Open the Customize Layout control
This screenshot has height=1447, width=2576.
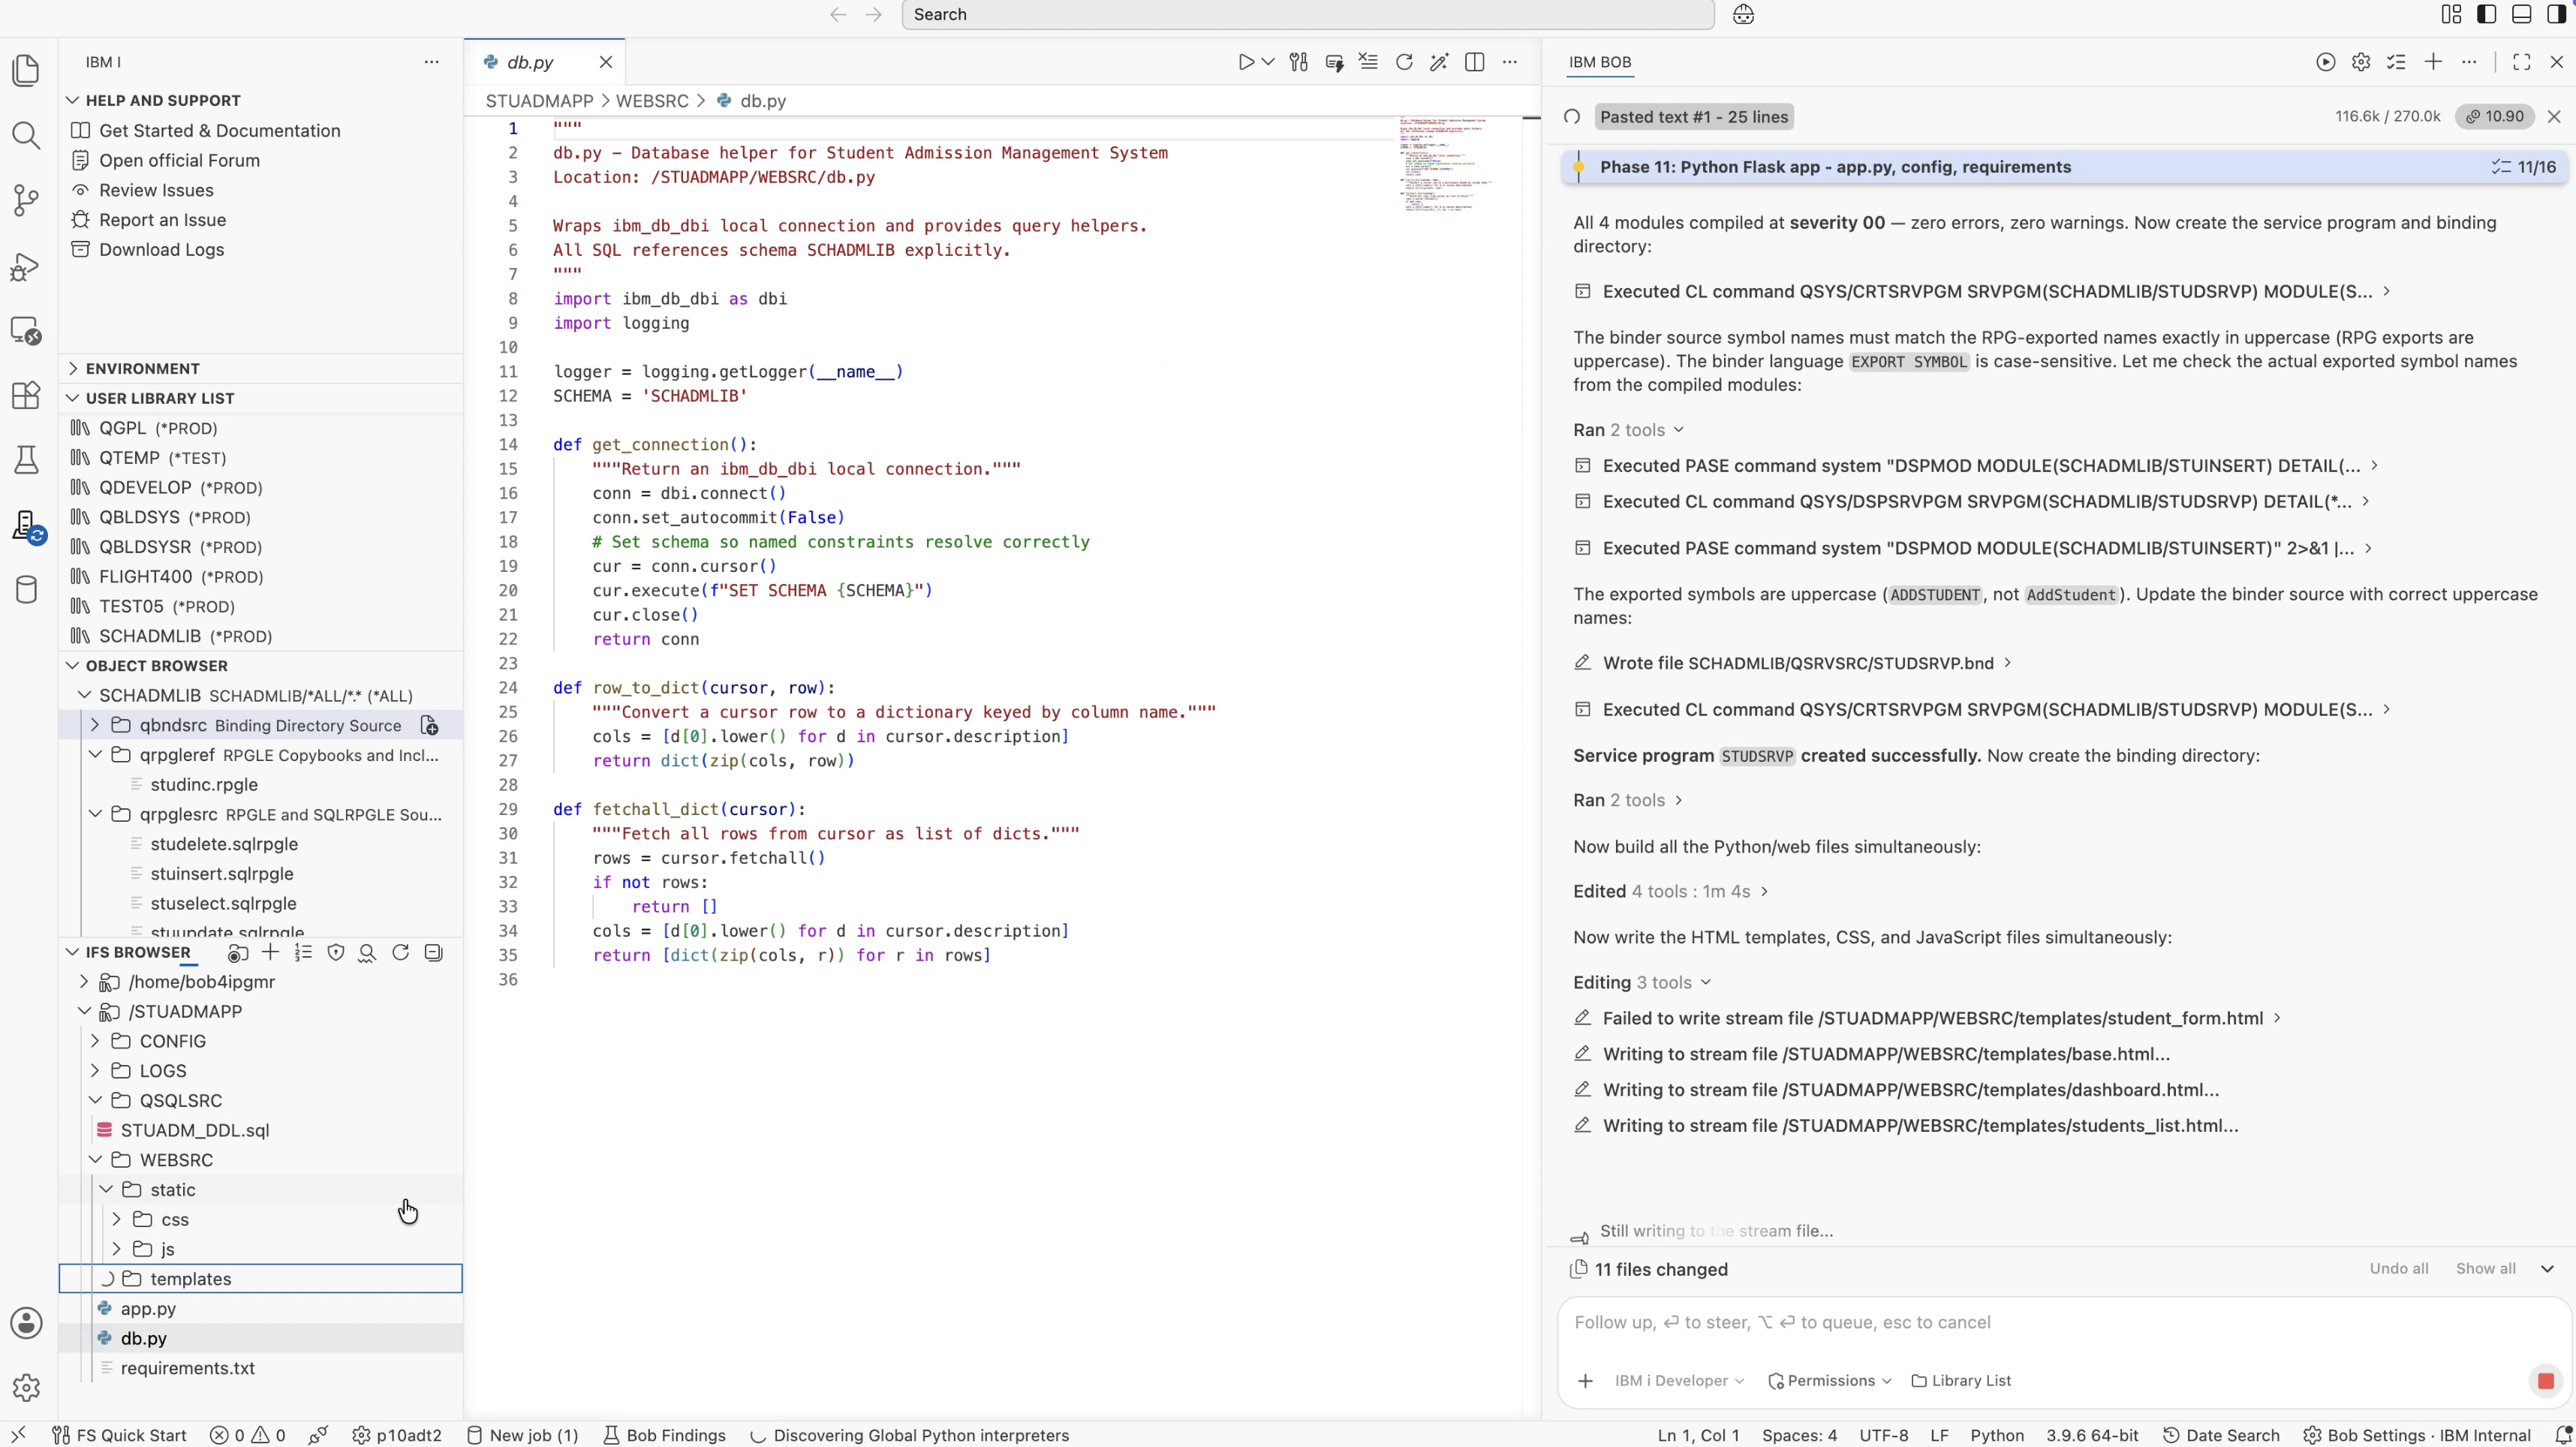click(2451, 14)
